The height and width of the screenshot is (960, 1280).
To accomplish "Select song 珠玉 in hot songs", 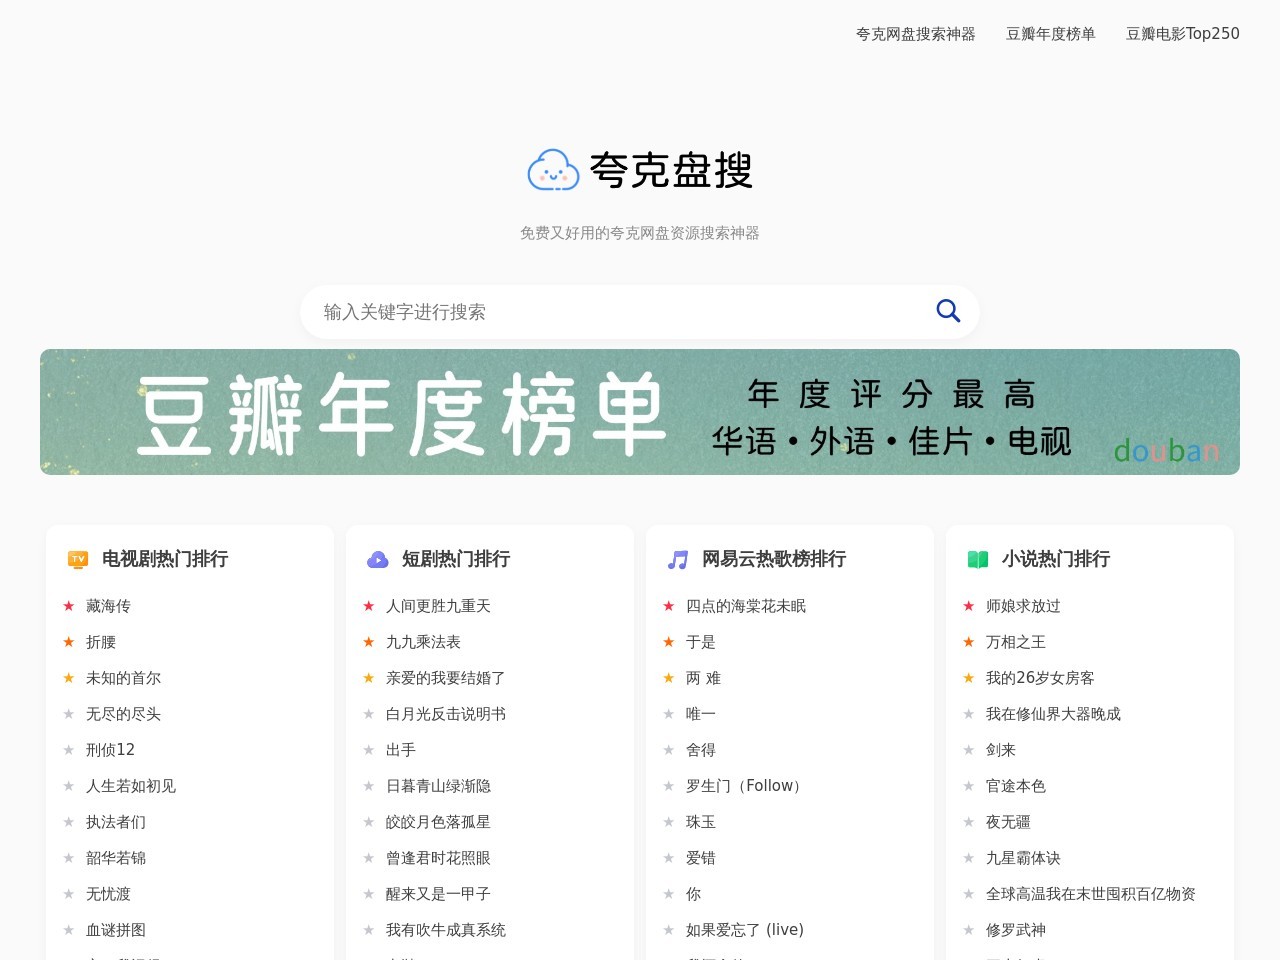I will click(x=701, y=822).
